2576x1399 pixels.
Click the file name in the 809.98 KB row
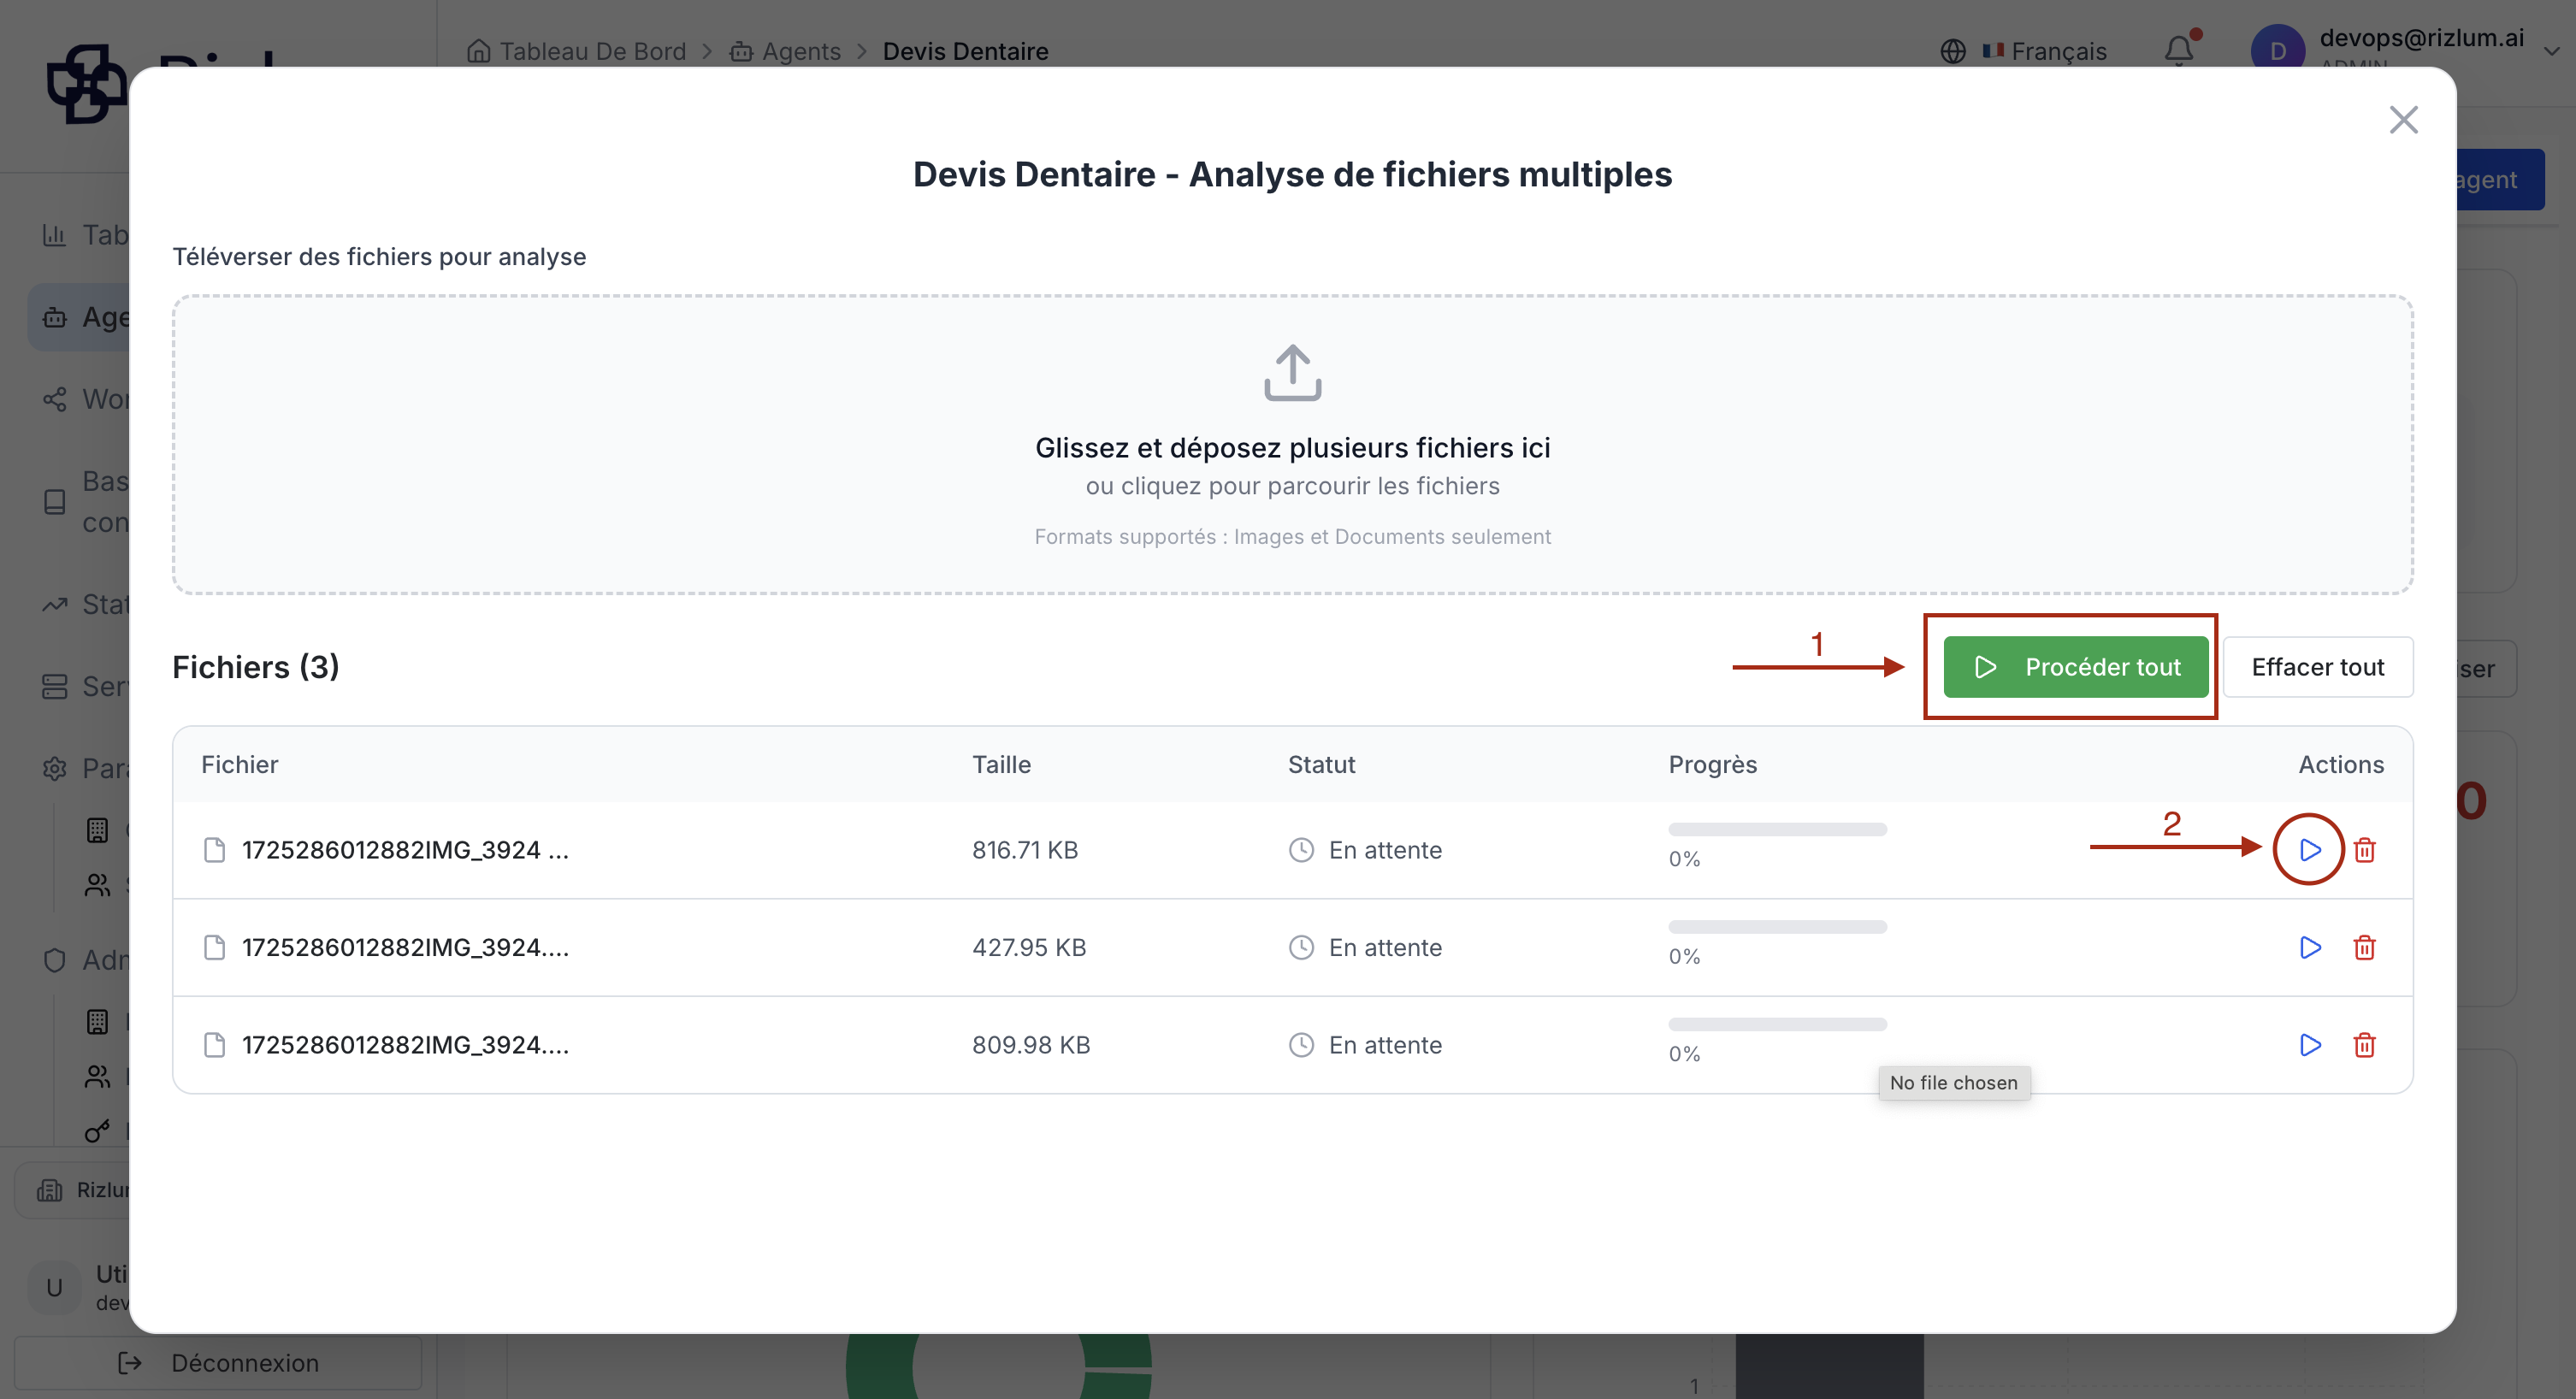pos(405,1045)
